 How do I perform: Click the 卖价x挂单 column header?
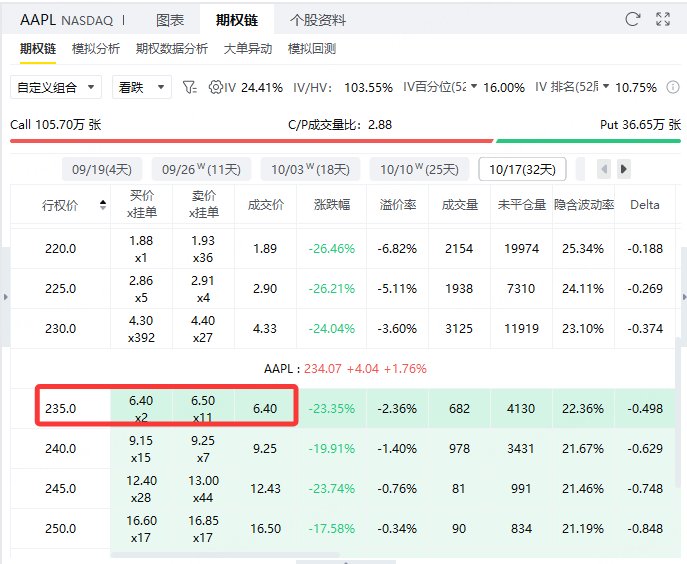[204, 204]
